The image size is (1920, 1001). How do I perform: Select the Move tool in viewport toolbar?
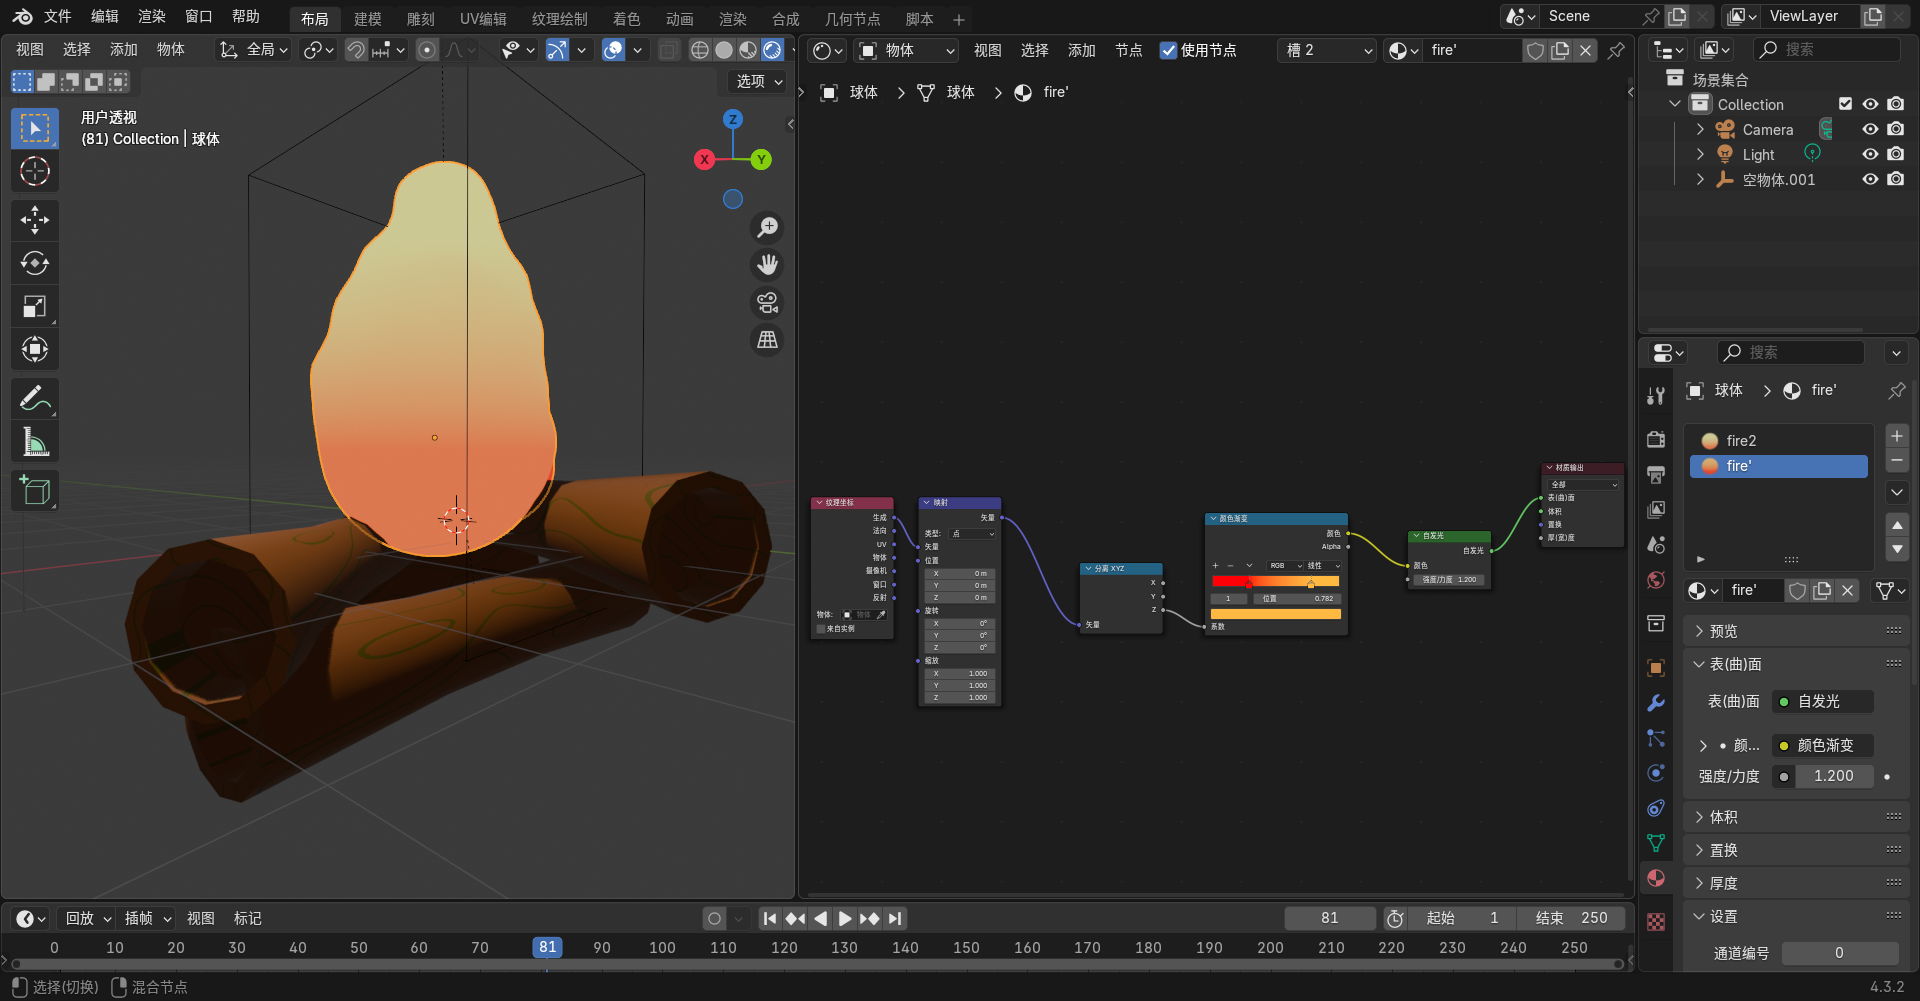click(35, 220)
